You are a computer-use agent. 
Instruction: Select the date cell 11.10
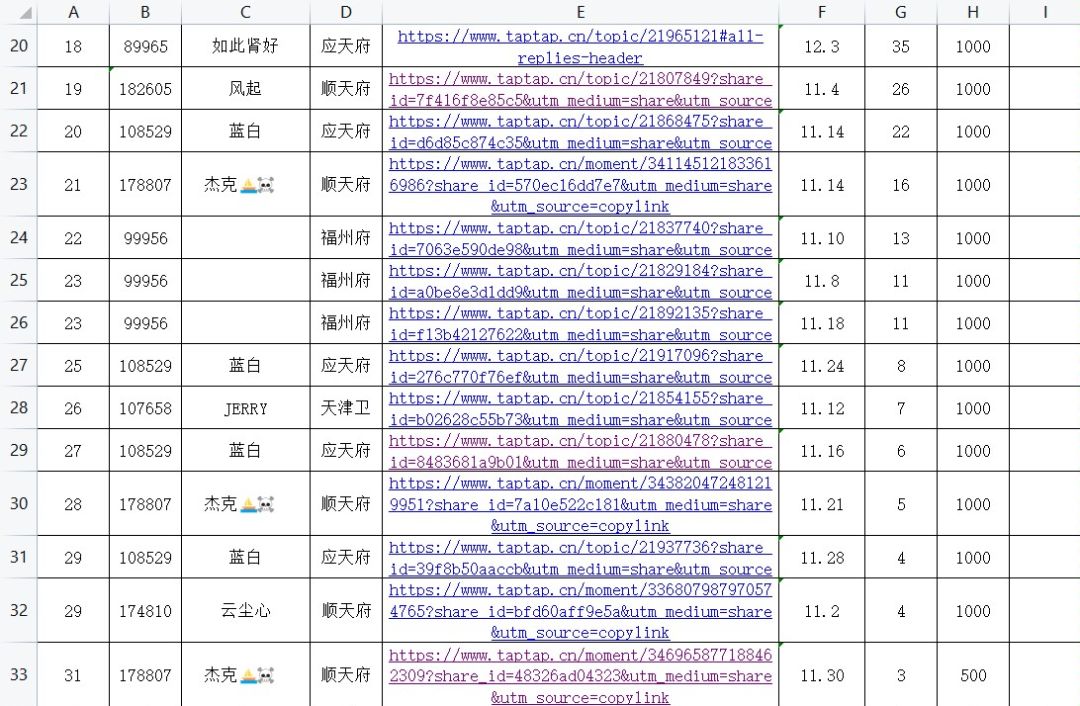822,238
